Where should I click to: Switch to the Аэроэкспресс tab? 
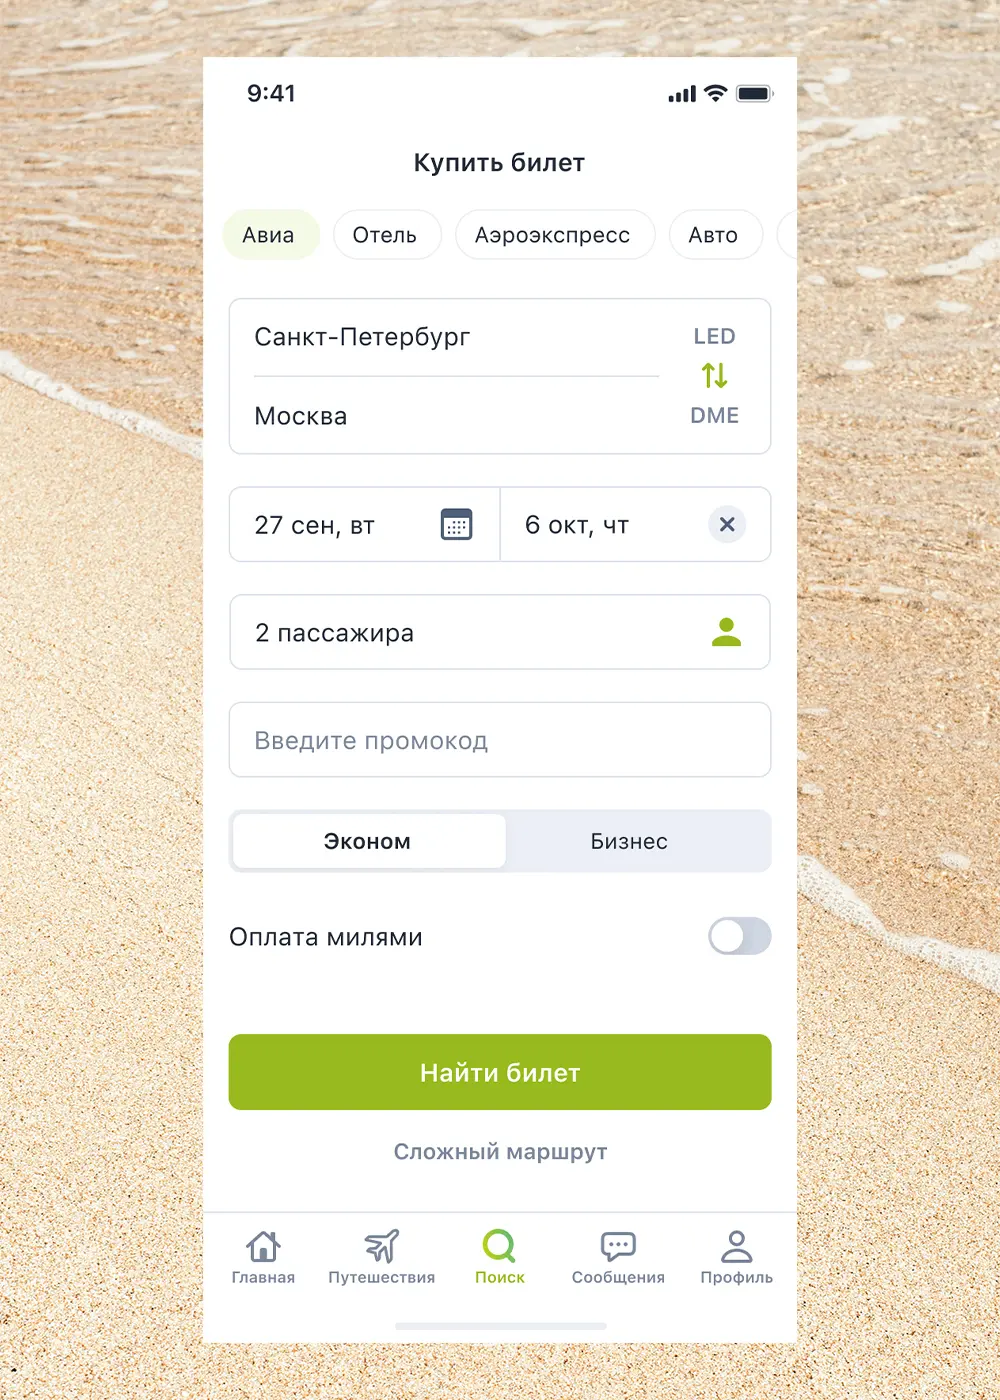(553, 235)
